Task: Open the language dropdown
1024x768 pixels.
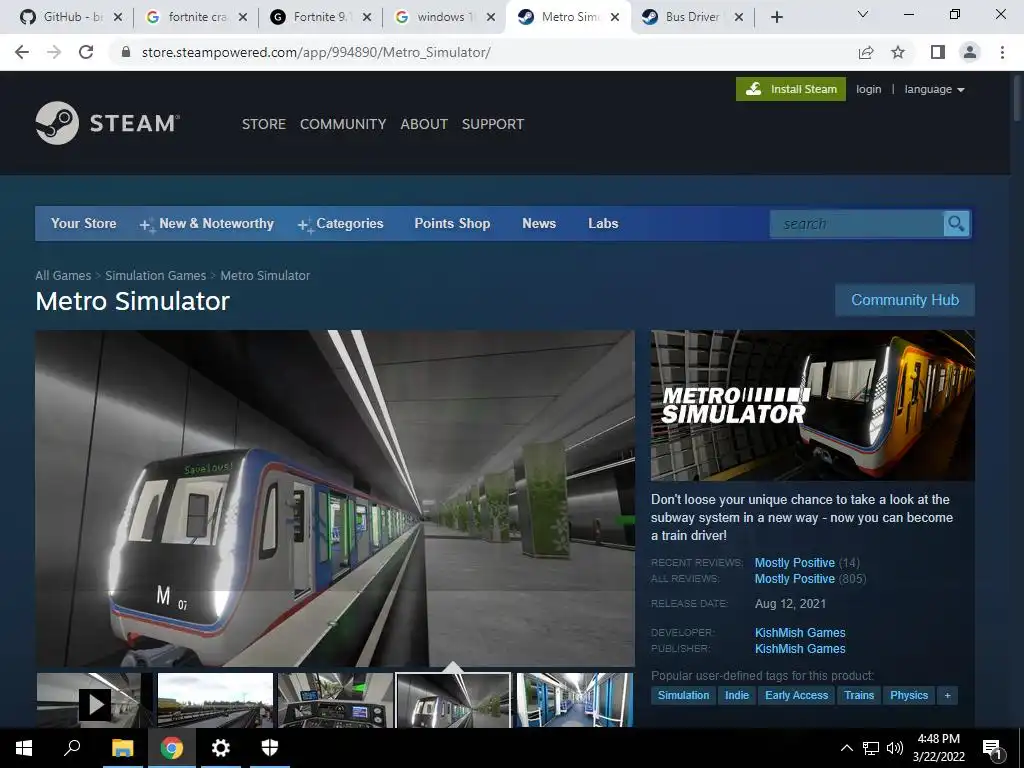Action: click(934, 89)
